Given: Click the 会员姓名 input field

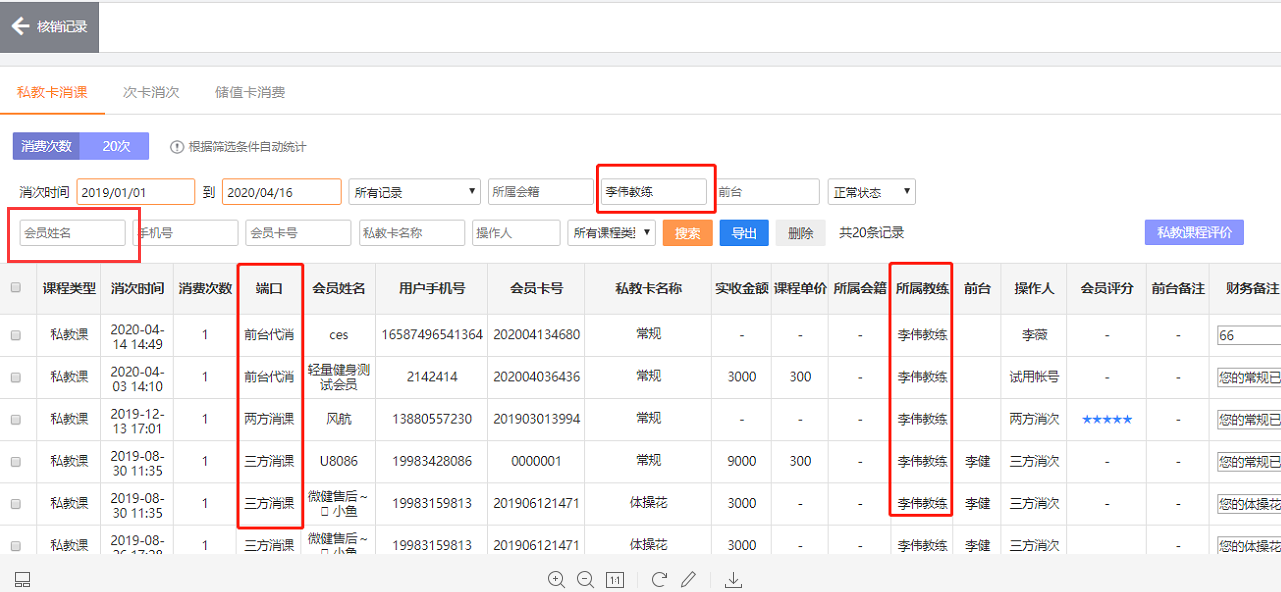Looking at the screenshot, I should coord(72,233).
